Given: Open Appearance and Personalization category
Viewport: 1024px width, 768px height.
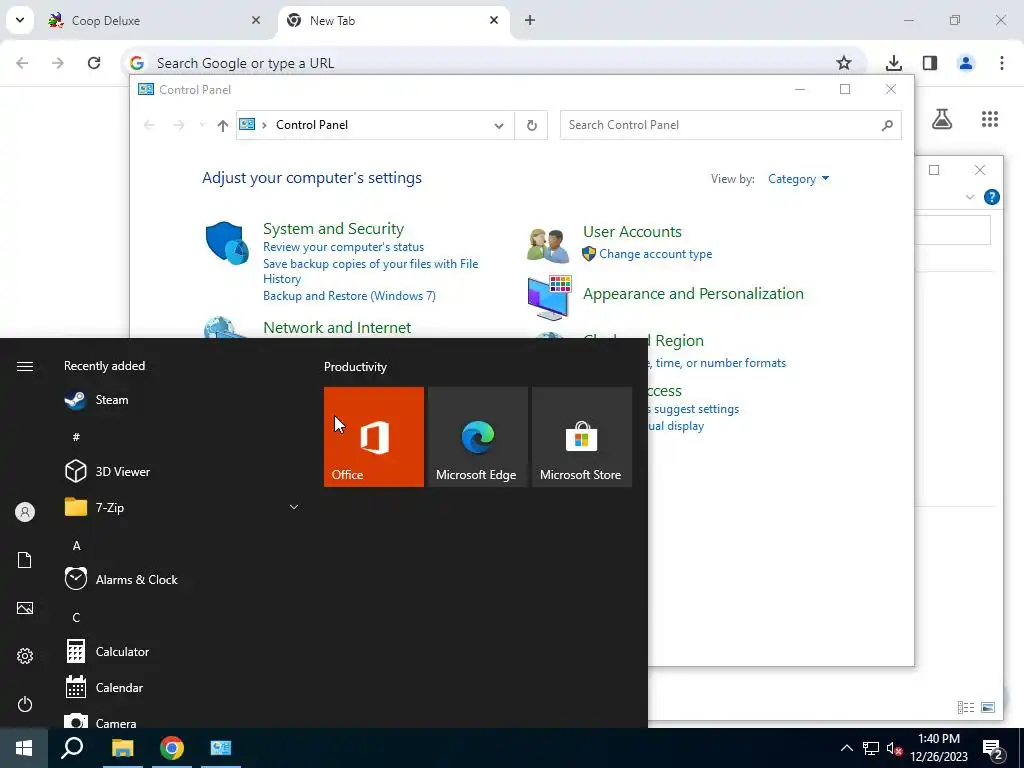Looking at the screenshot, I should [693, 294].
